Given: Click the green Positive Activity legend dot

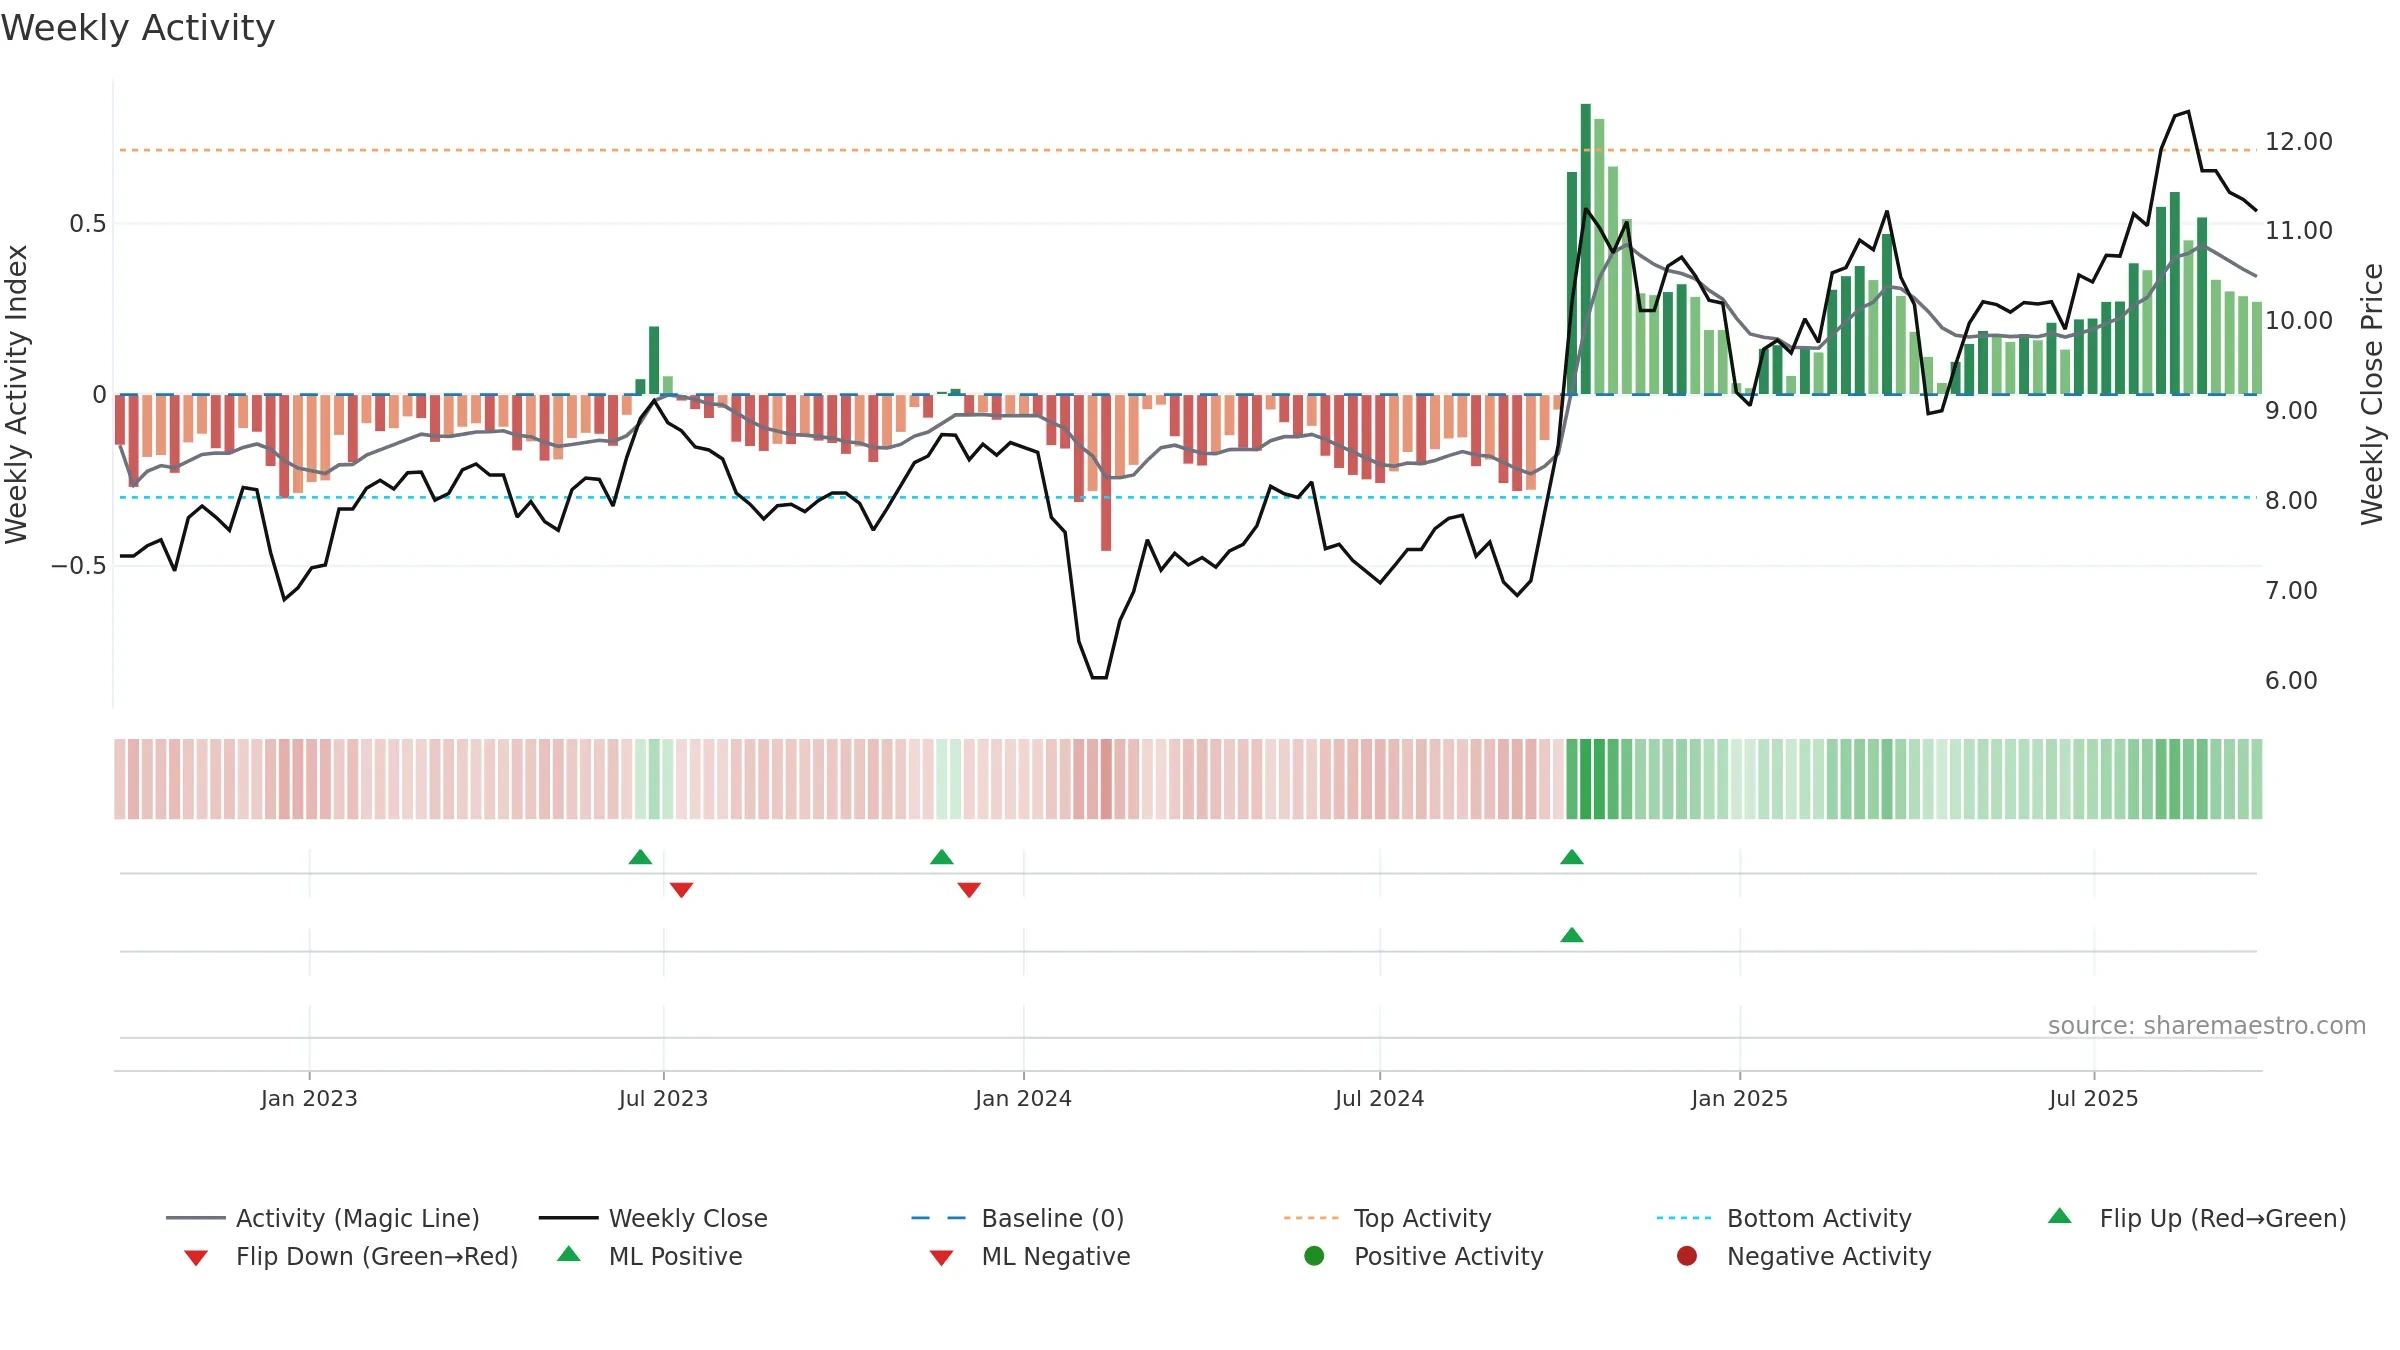Looking at the screenshot, I should 1314,1256.
